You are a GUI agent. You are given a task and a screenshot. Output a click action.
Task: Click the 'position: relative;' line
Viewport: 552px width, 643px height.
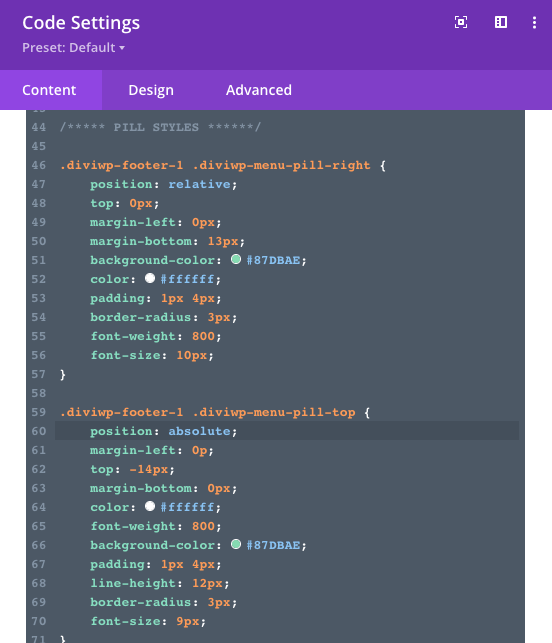(164, 185)
